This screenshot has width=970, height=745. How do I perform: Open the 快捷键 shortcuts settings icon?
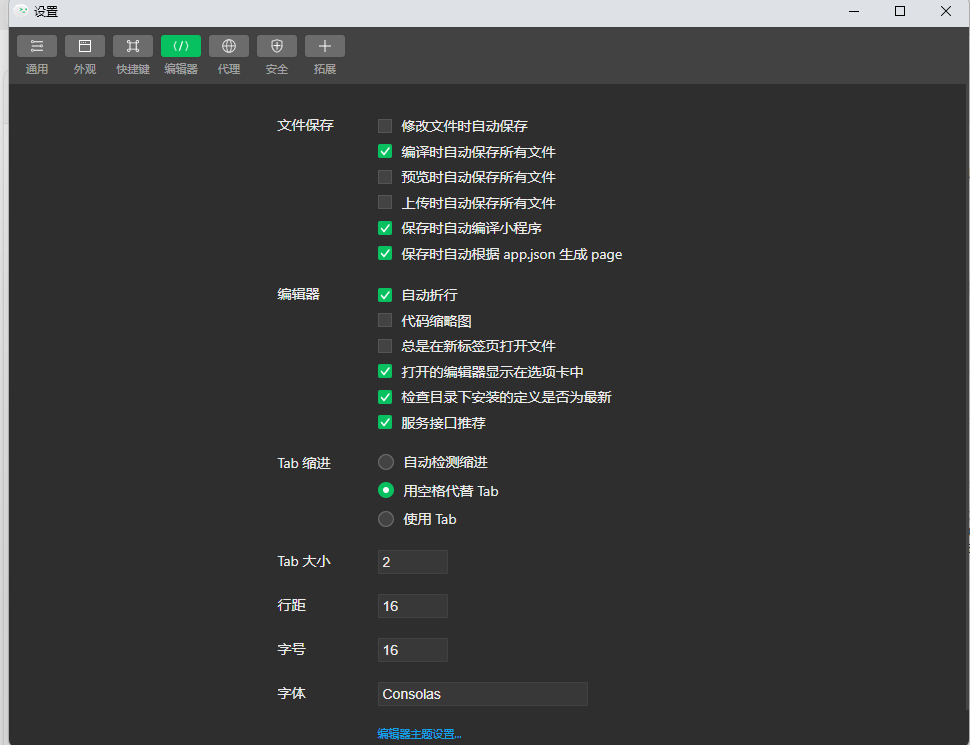click(x=133, y=46)
